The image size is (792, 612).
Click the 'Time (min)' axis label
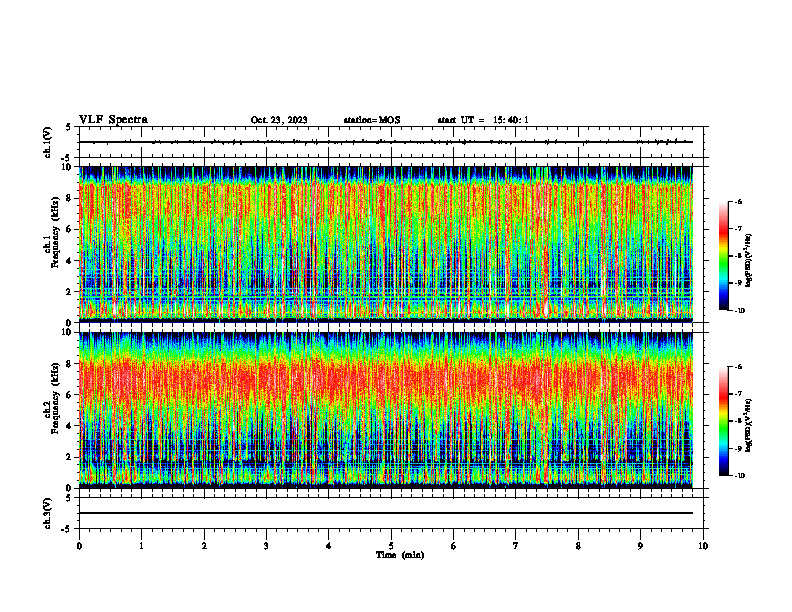400,555
